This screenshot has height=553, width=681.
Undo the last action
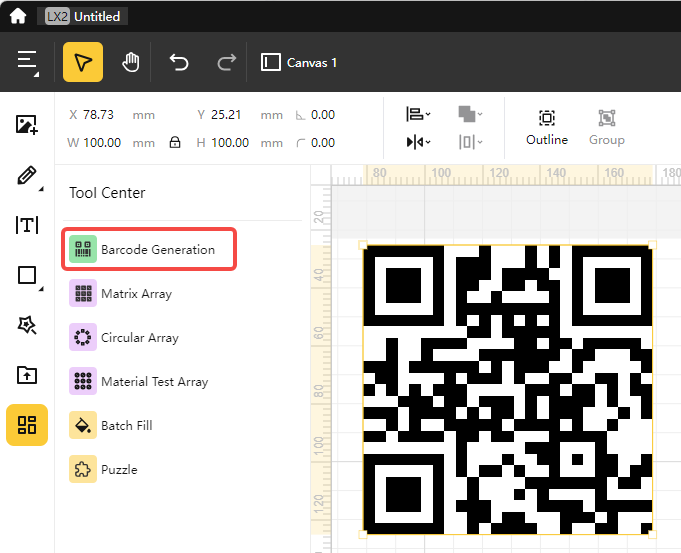(179, 62)
